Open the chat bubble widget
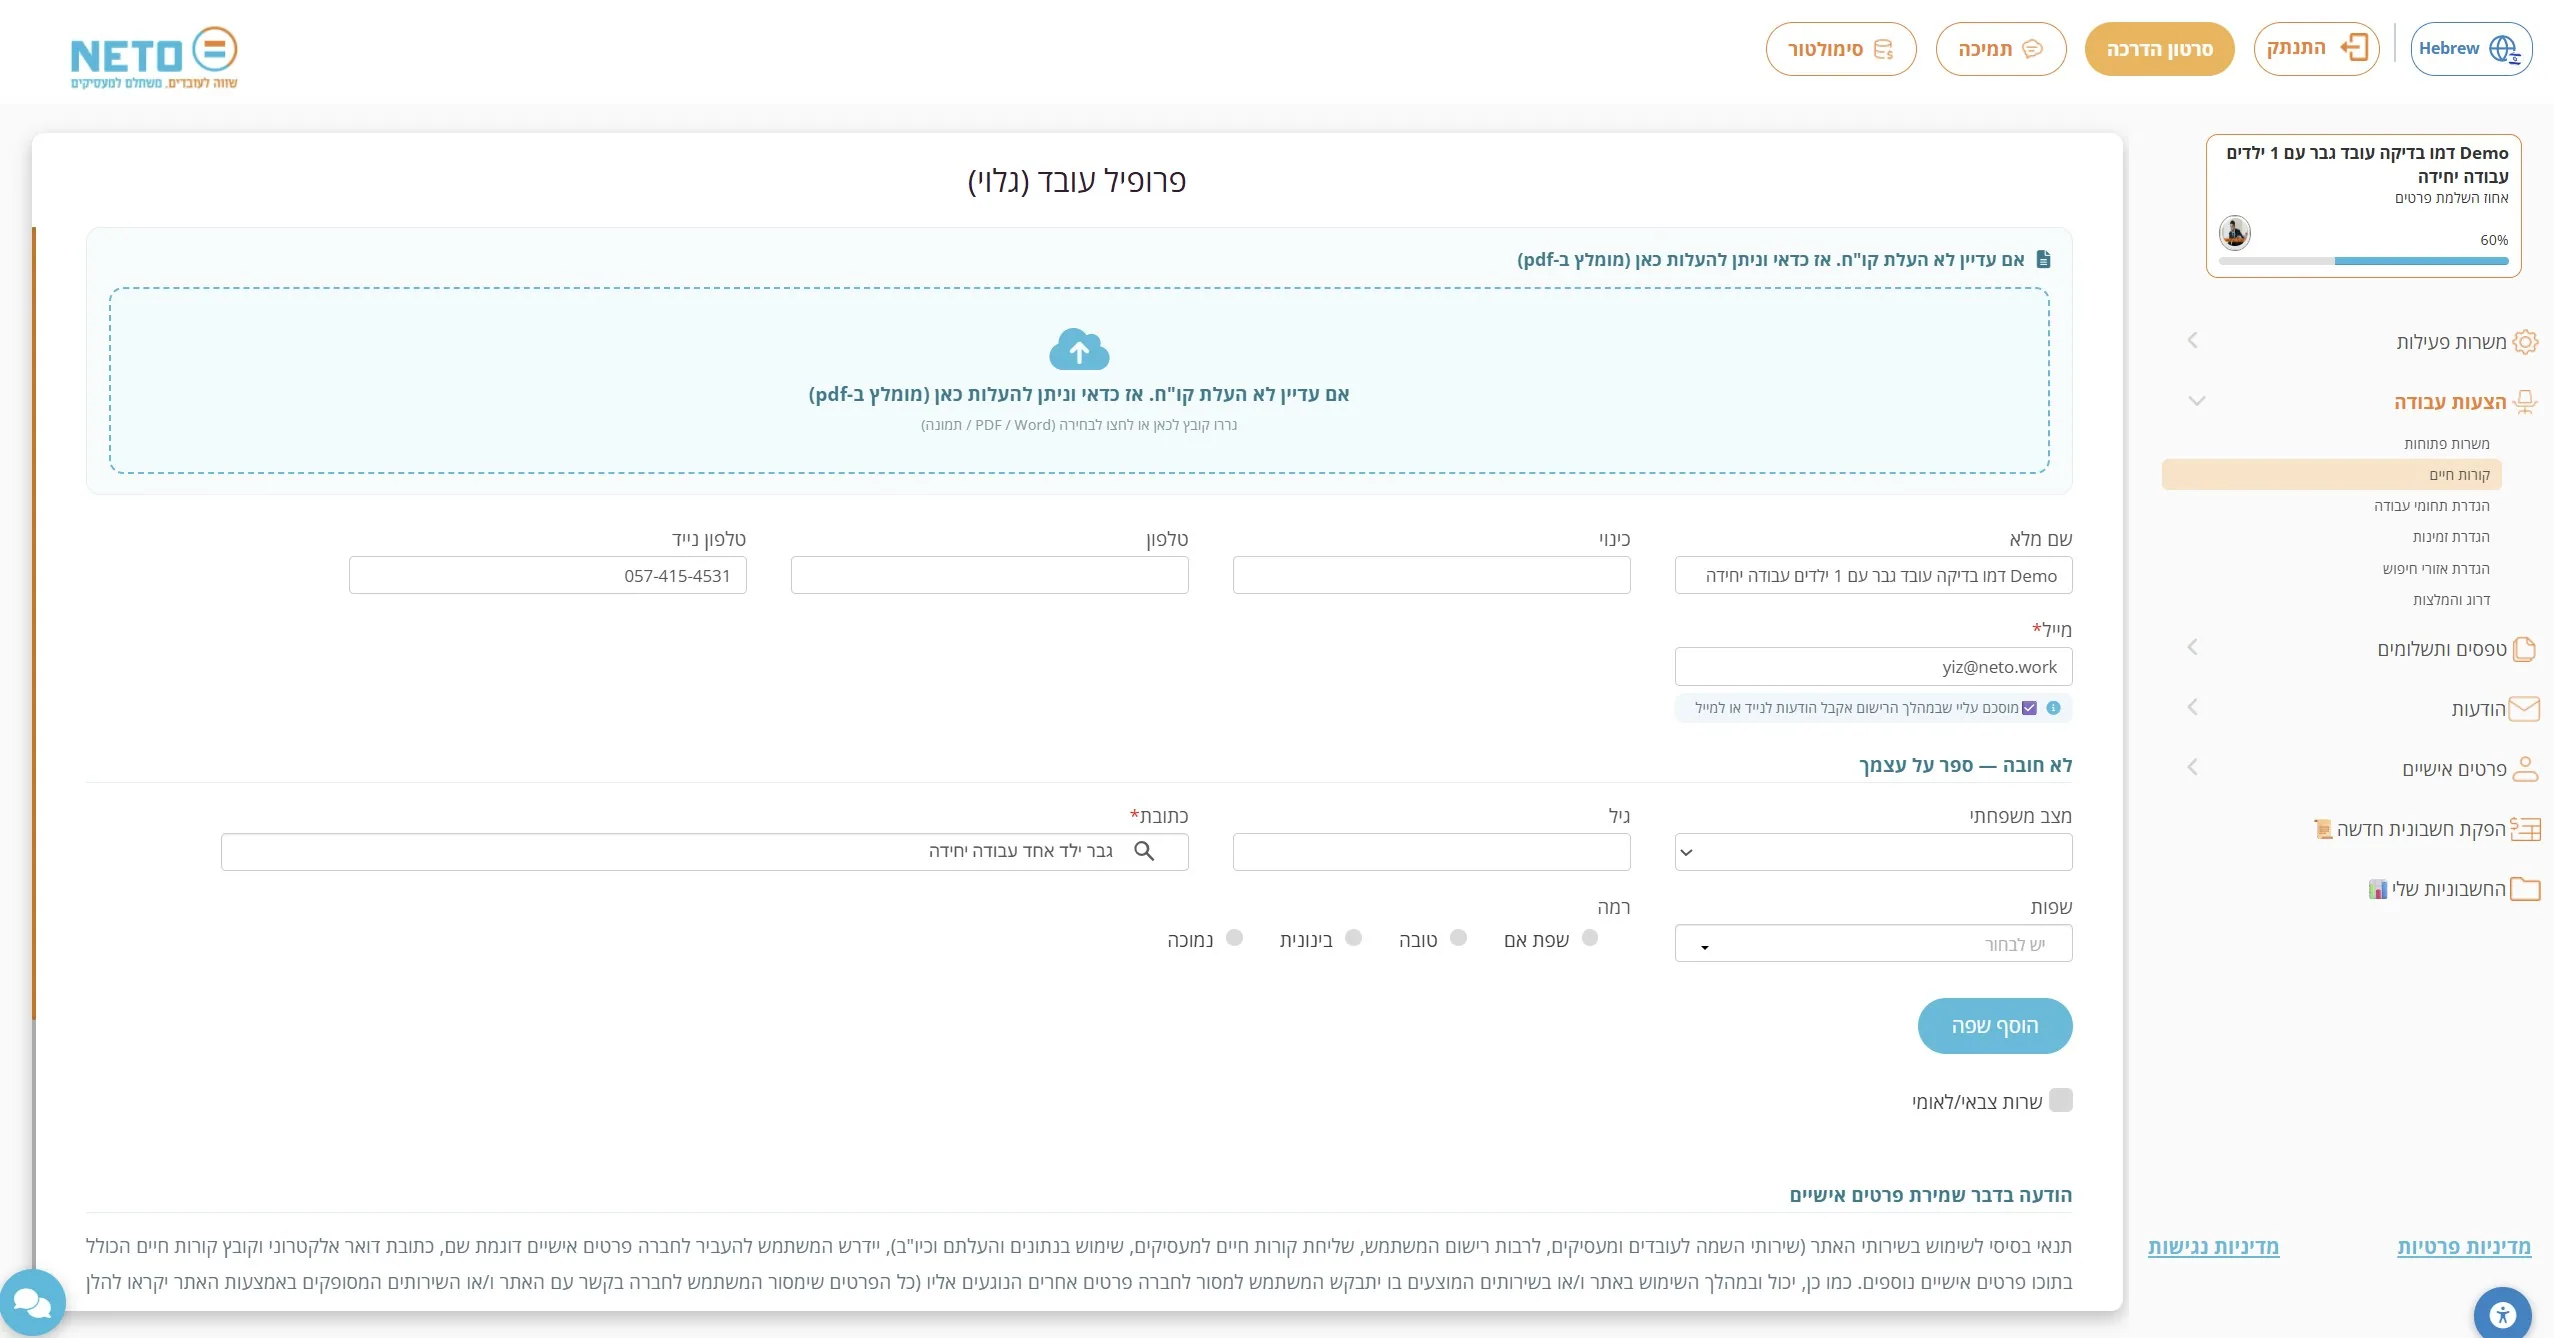This screenshot has width=2554, height=1338. pos(32,1302)
